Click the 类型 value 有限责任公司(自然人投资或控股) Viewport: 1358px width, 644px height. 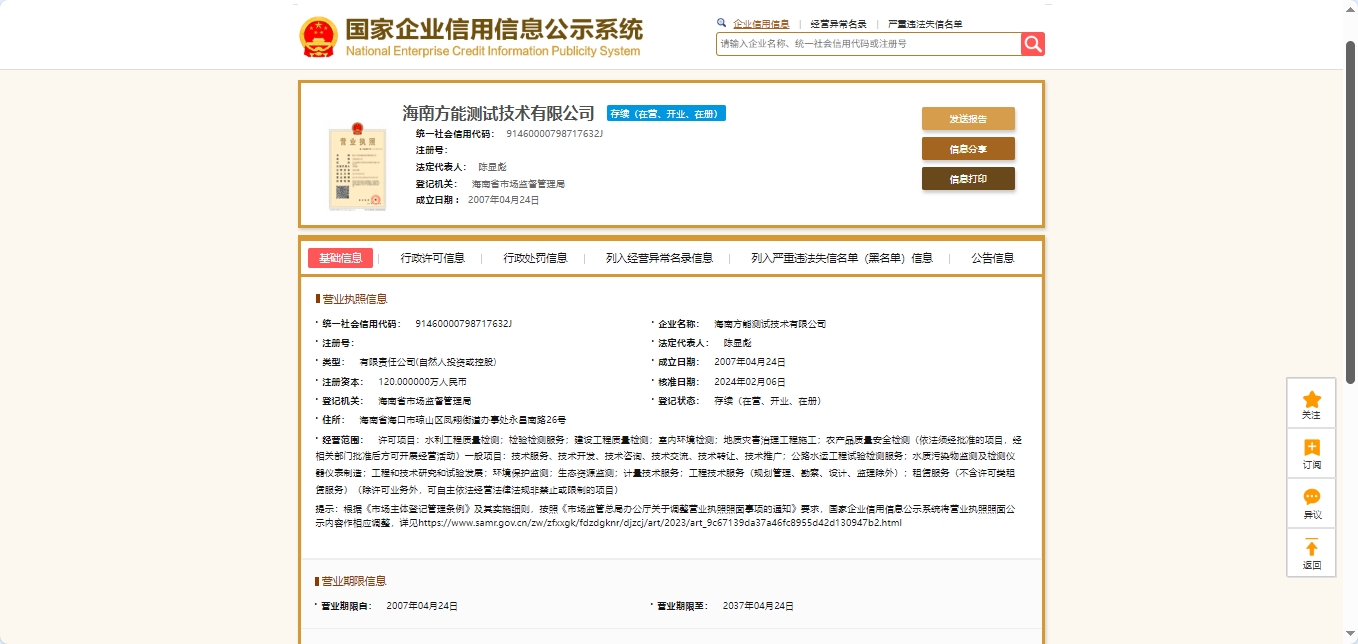tap(428, 362)
